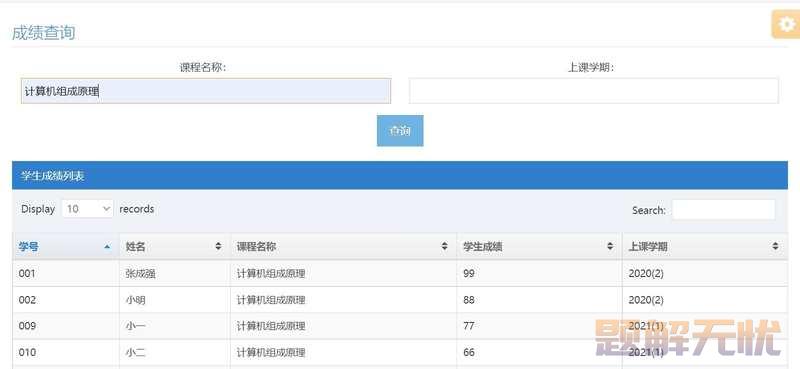Screen dimensions: 800x369
Task: Click 计算机组成原理 in row 010
Action: coord(271,353)
